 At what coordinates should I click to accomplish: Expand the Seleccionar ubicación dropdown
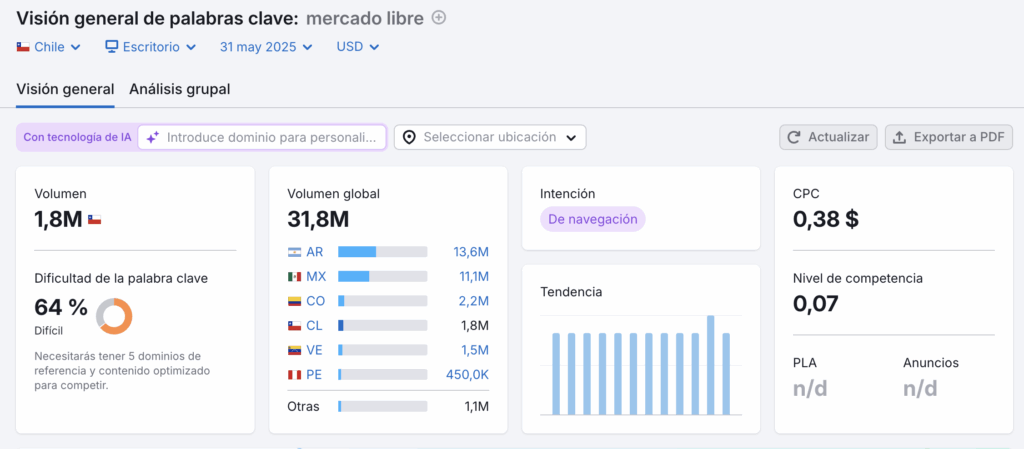pos(490,138)
